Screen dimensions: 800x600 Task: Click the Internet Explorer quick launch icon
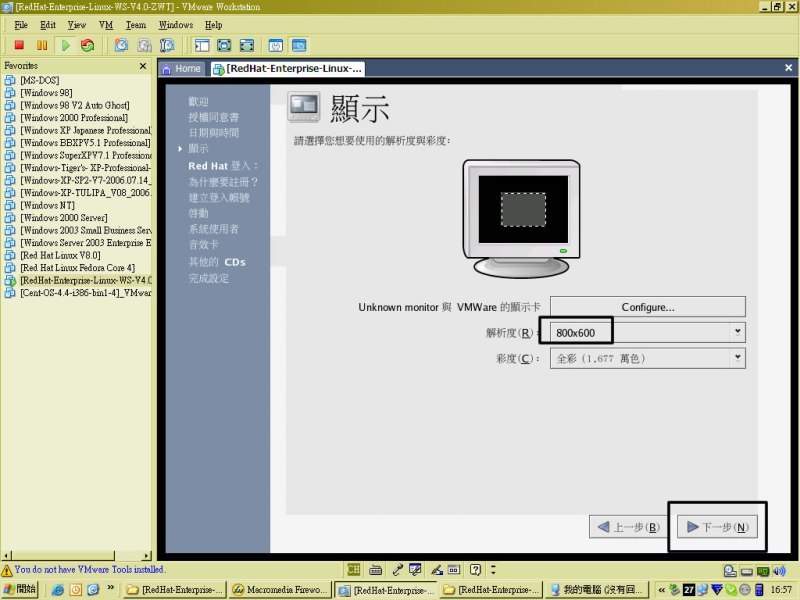(x=58, y=590)
